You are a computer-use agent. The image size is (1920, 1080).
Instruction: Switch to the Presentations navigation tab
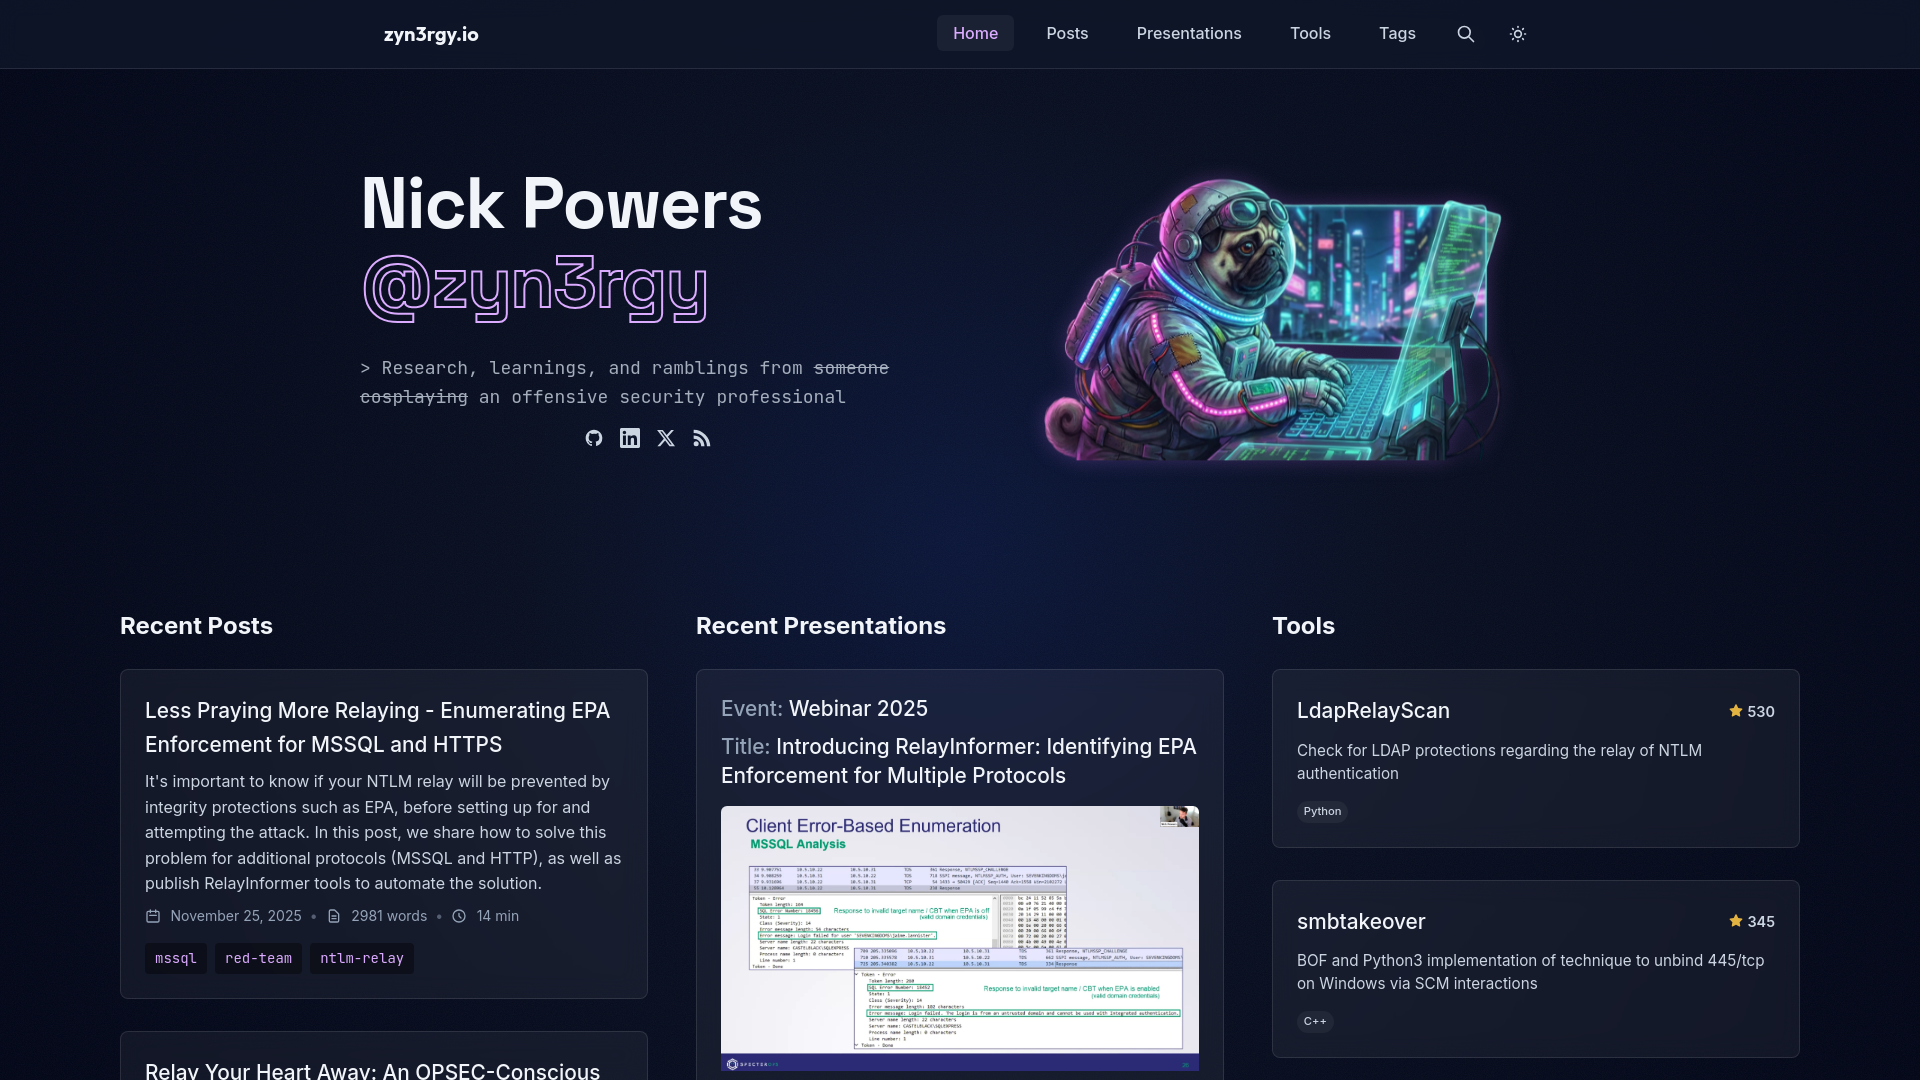coord(1188,33)
